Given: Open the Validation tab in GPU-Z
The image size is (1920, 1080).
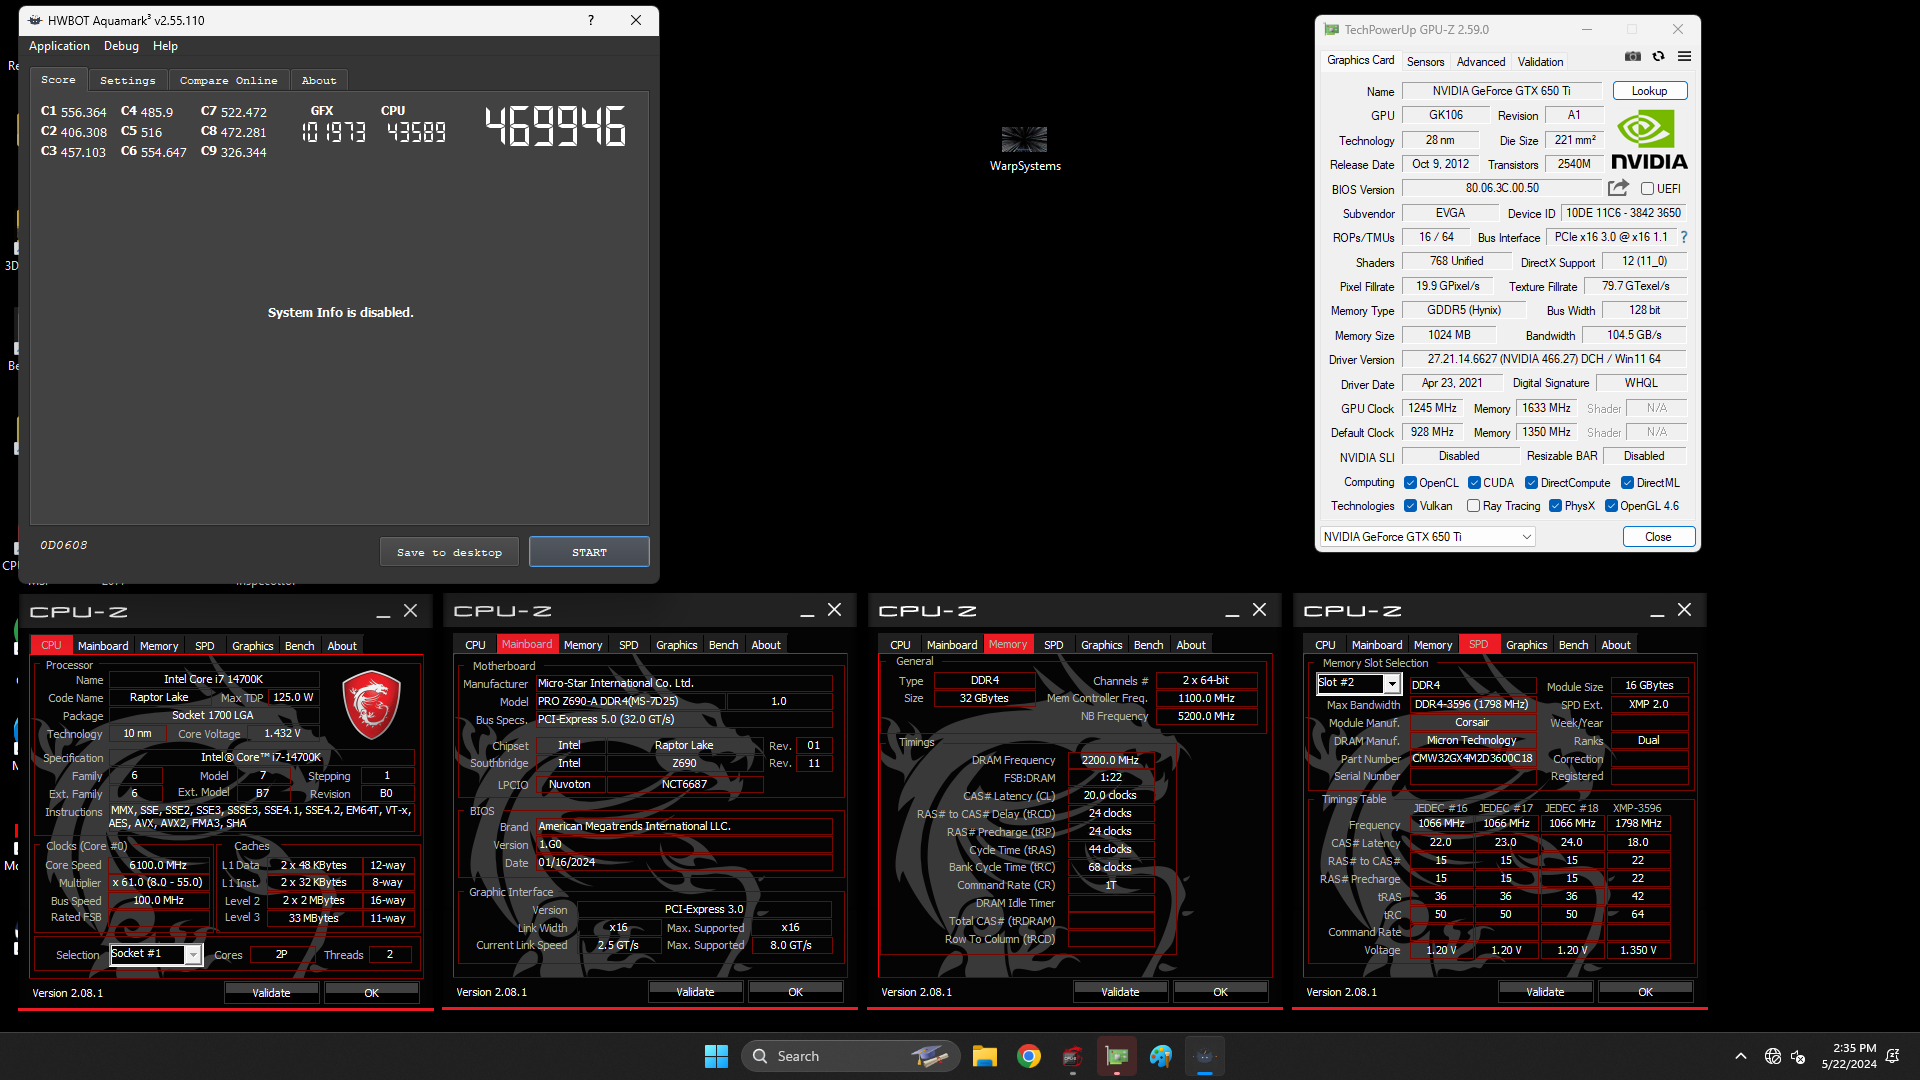Looking at the screenshot, I should (x=1540, y=62).
